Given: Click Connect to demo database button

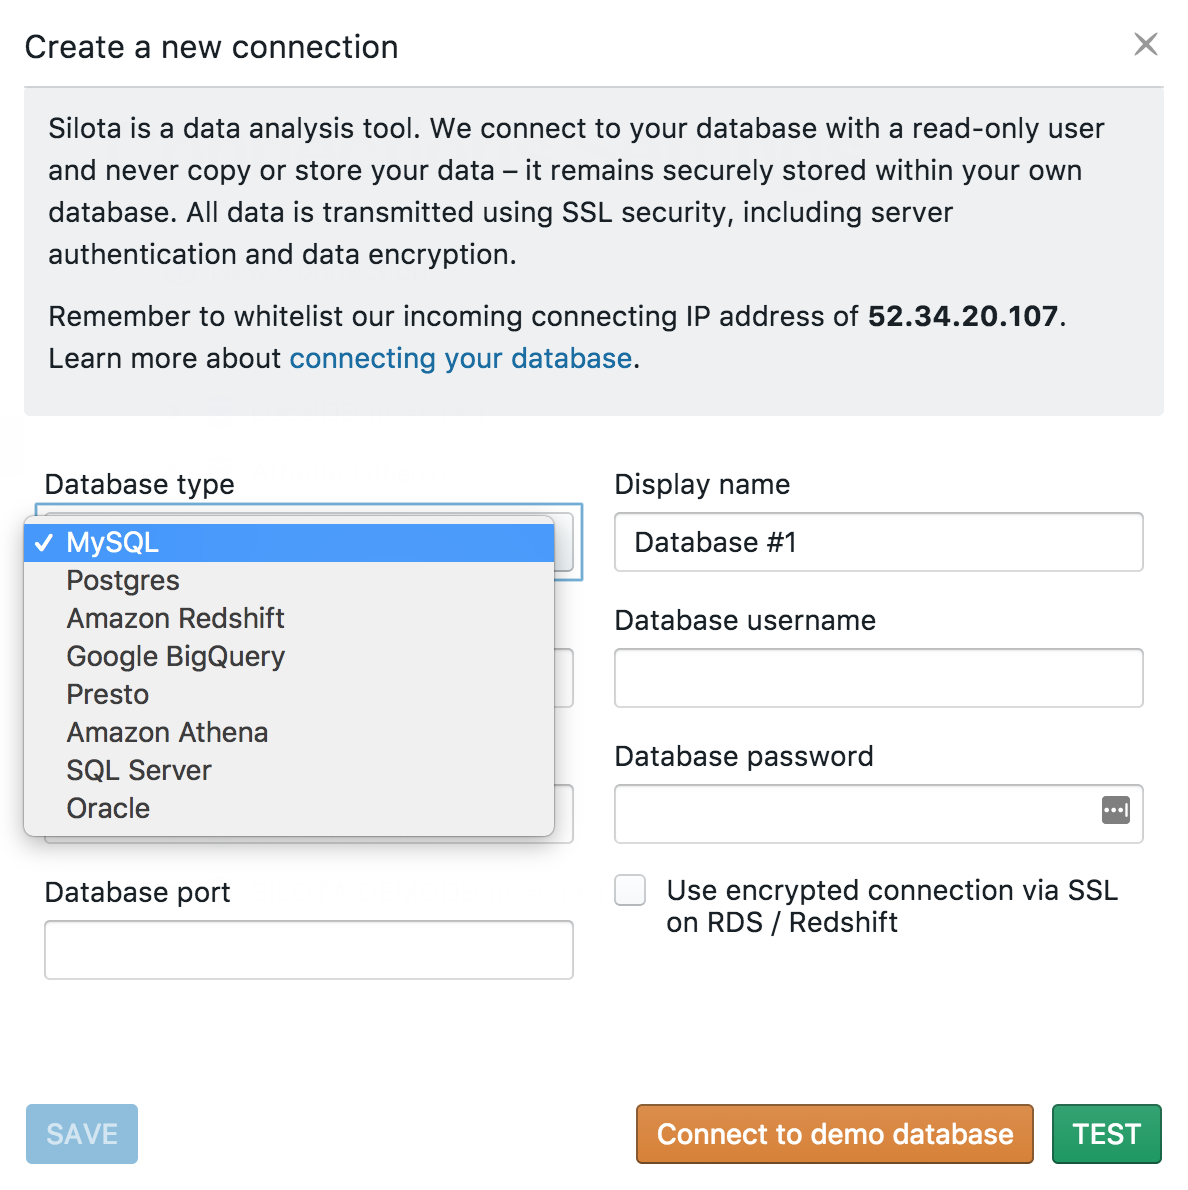Looking at the screenshot, I should pos(835,1134).
